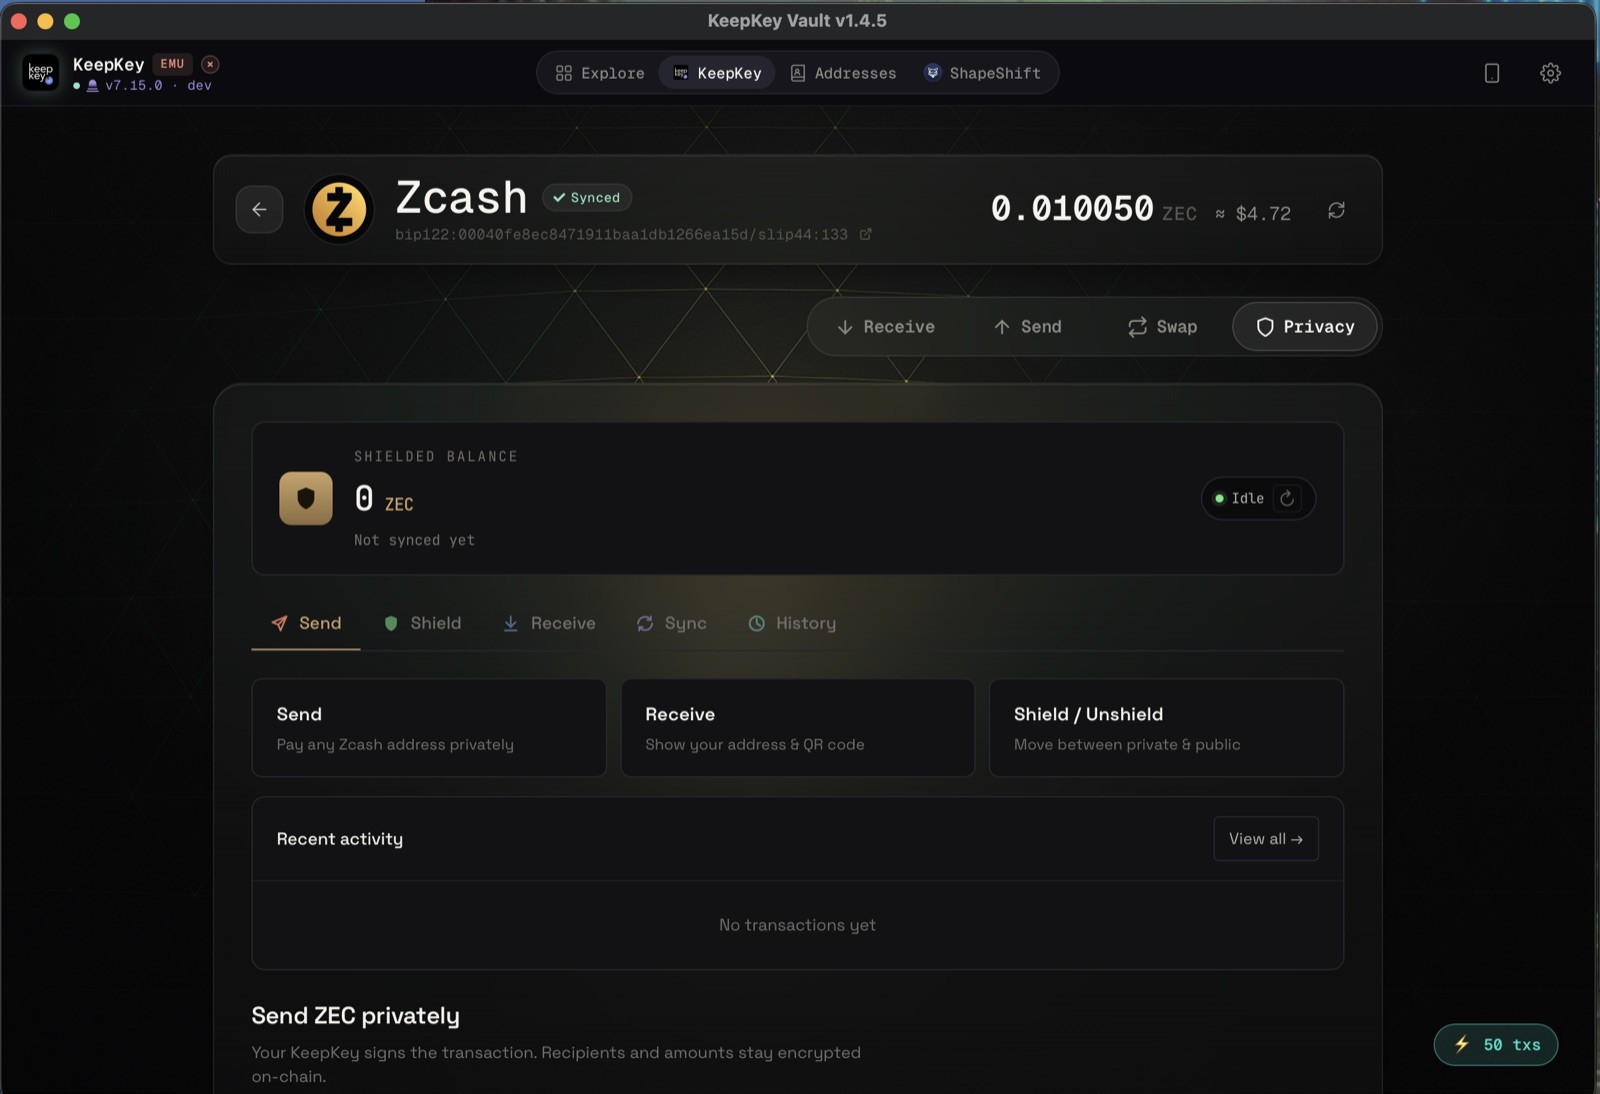
Task: Select the Send privacy tab
Action: [x=306, y=623]
